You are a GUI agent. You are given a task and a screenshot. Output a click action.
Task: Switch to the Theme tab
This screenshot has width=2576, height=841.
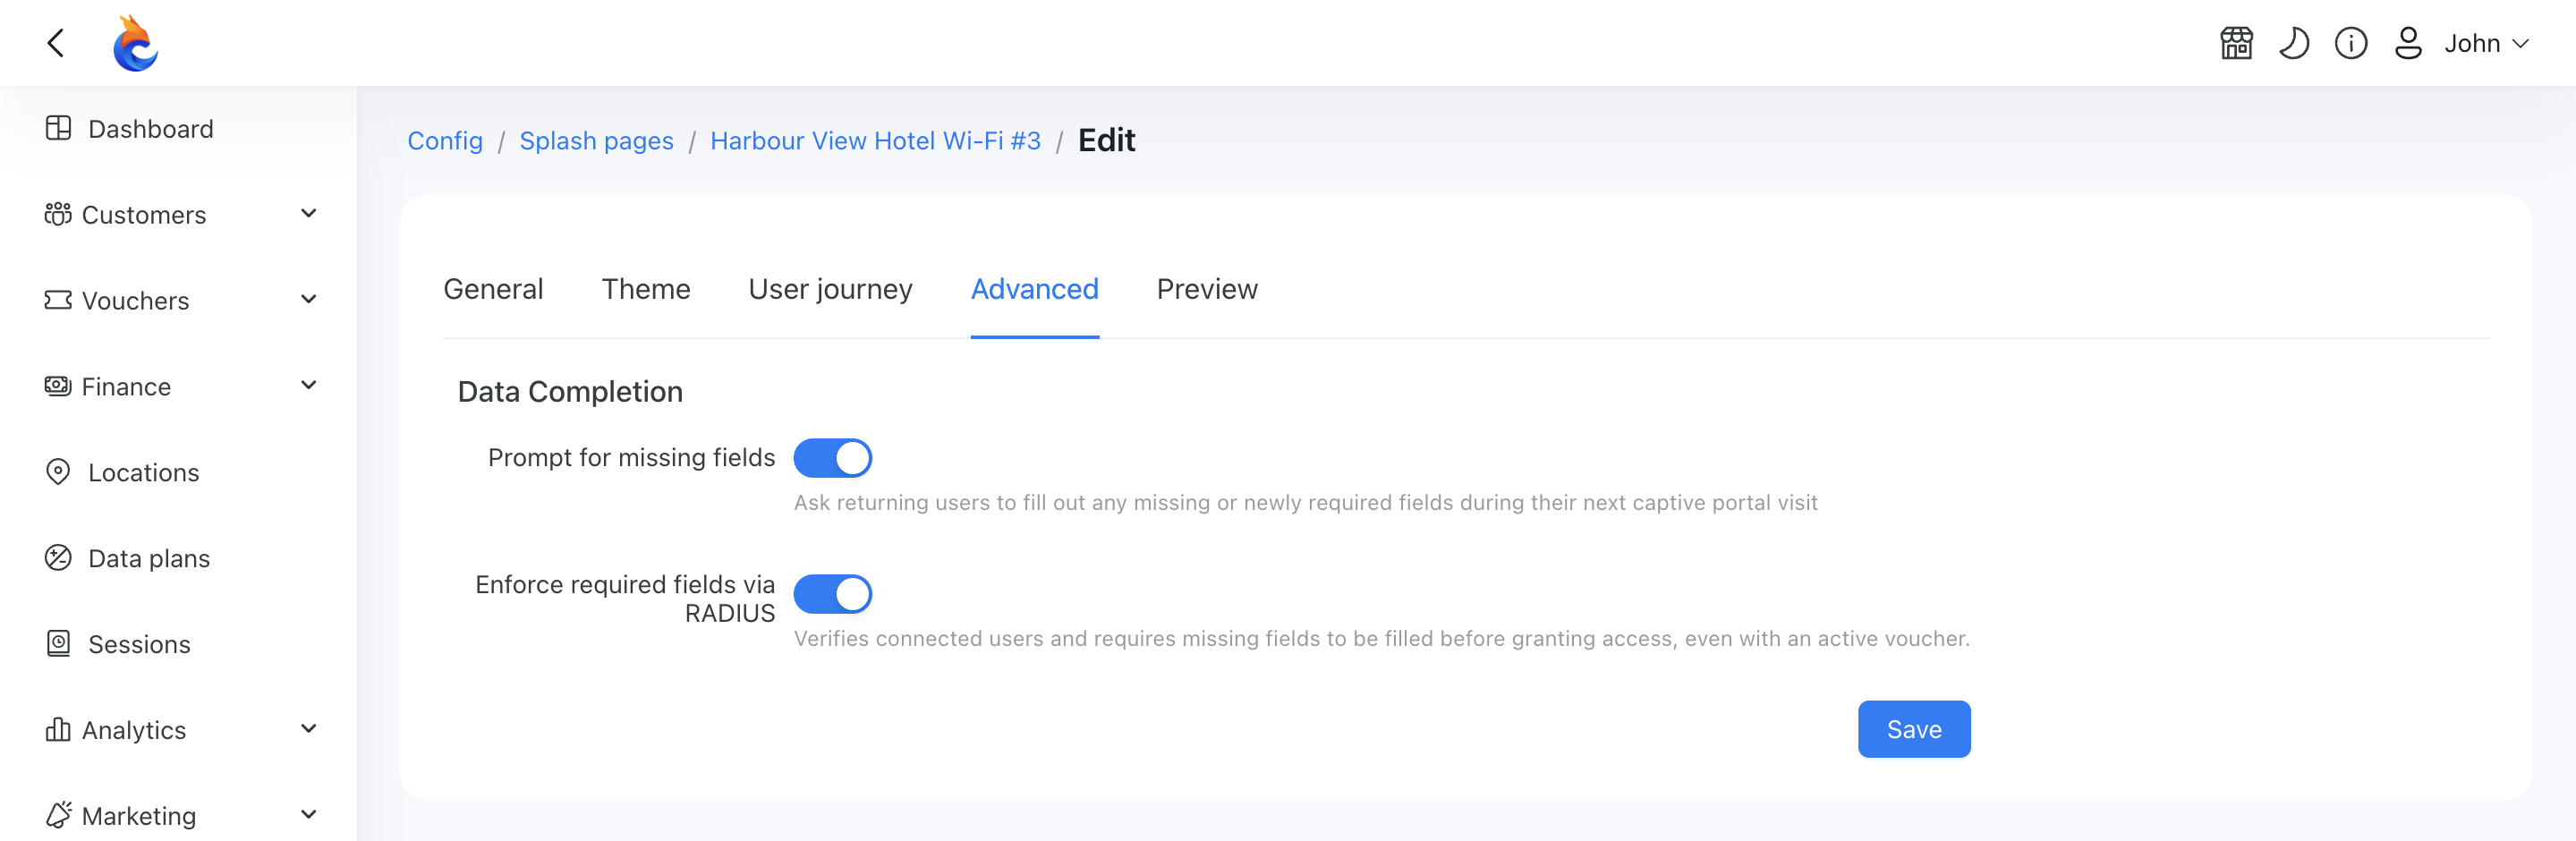pos(646,289)
